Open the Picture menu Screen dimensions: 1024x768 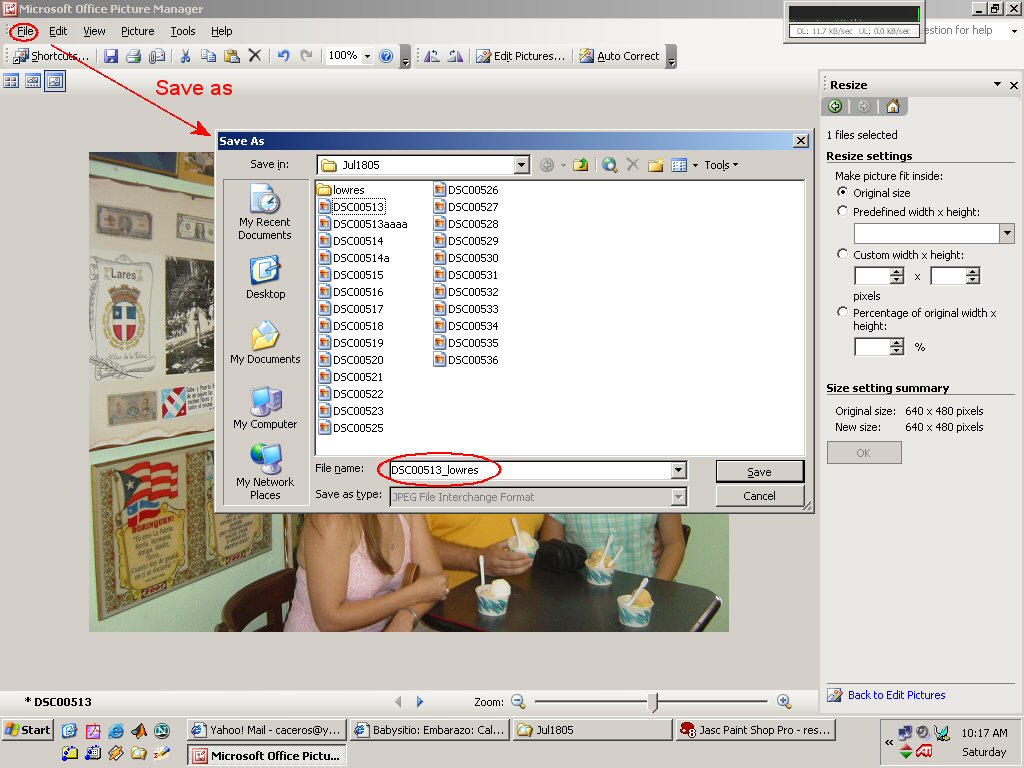137,31
